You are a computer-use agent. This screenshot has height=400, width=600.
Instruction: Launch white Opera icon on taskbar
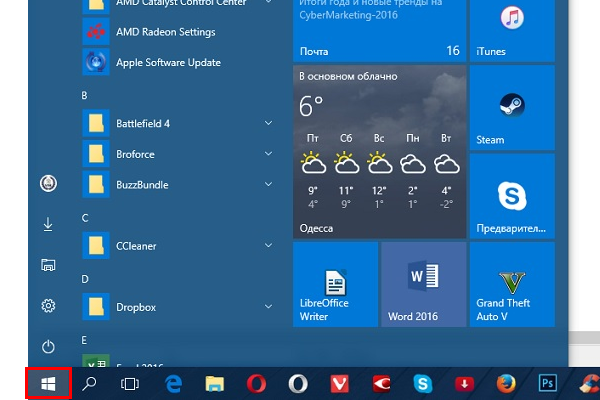pyautogui.click(x=298, y=384)
